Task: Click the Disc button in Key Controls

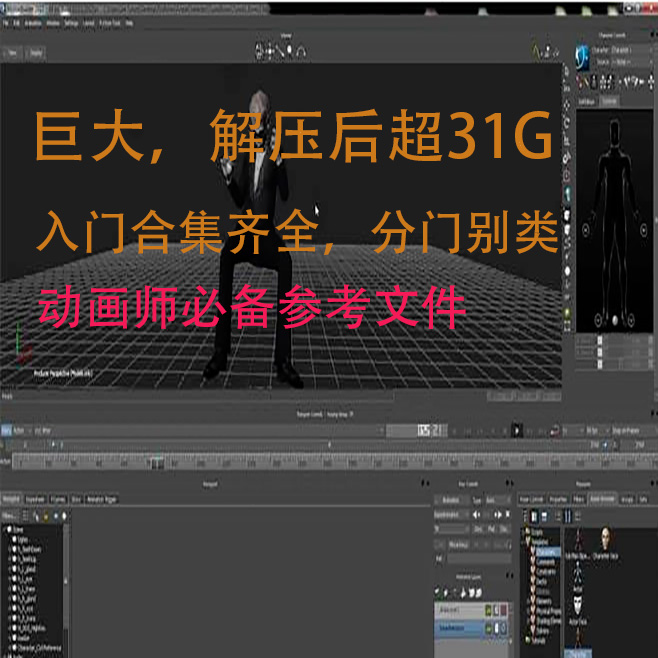Action: [504, 530]
